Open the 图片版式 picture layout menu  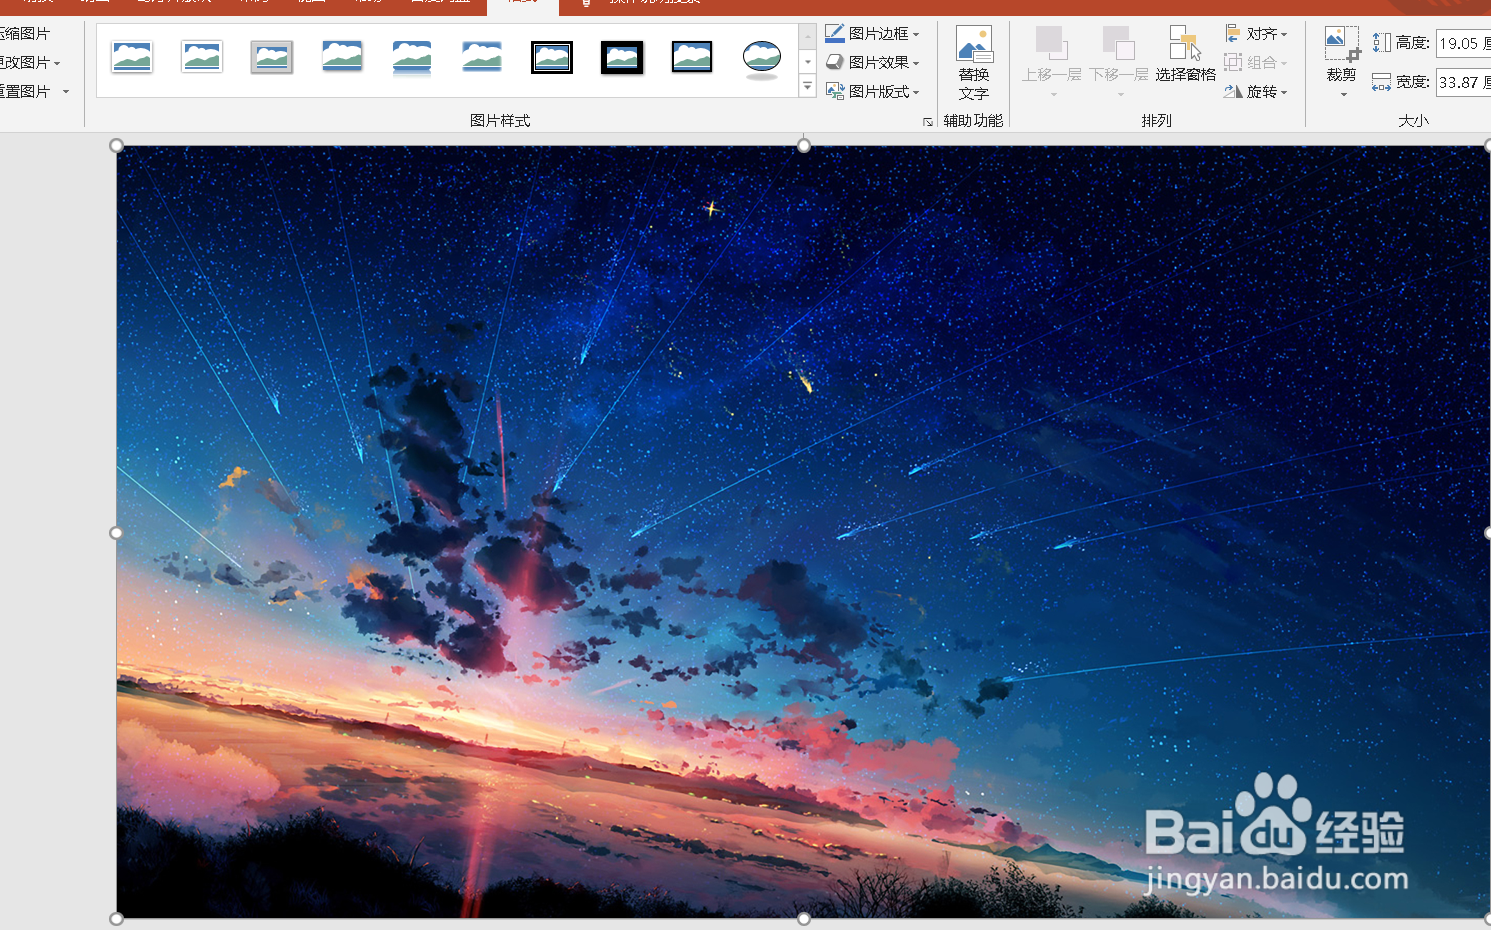point(872,91)
